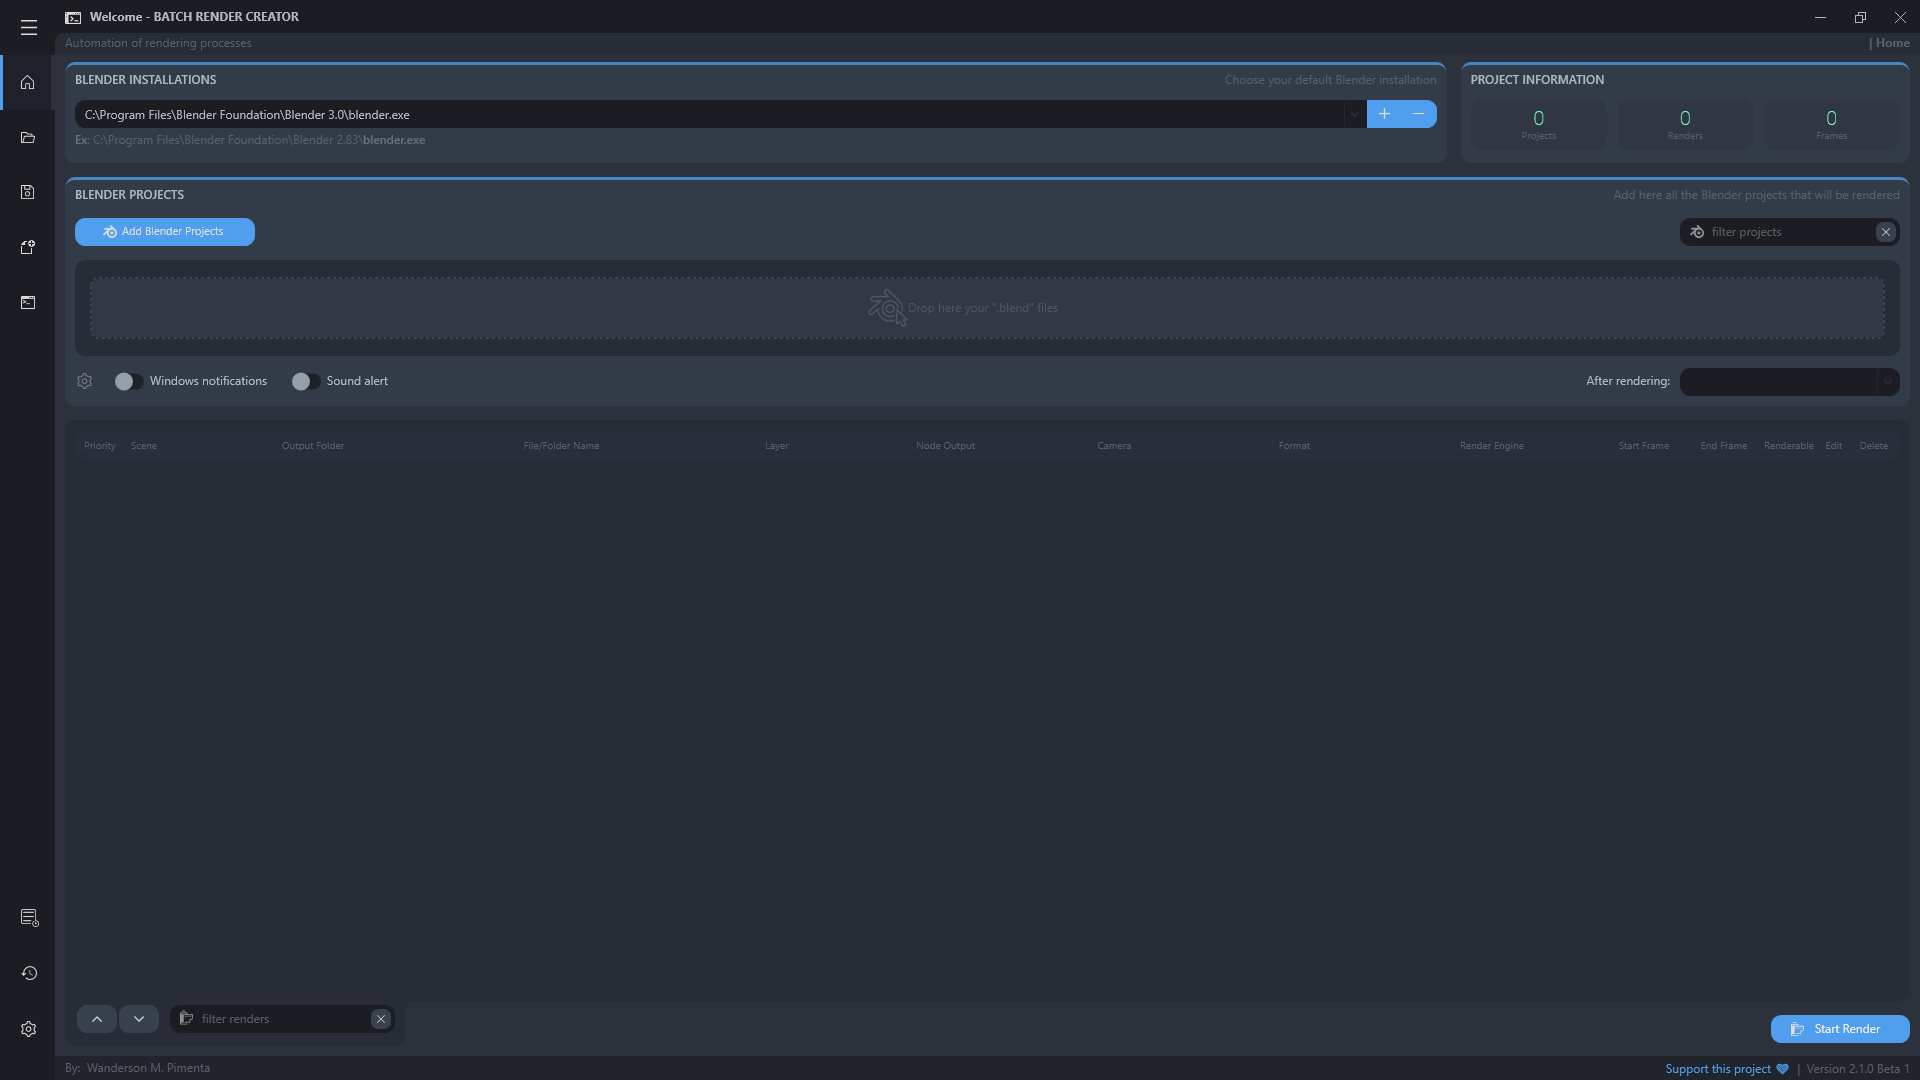Image resolution: width=1920 pixels, height=1080 pixels.
Task: Click the Camera column header
Action: coord(1114,446)
